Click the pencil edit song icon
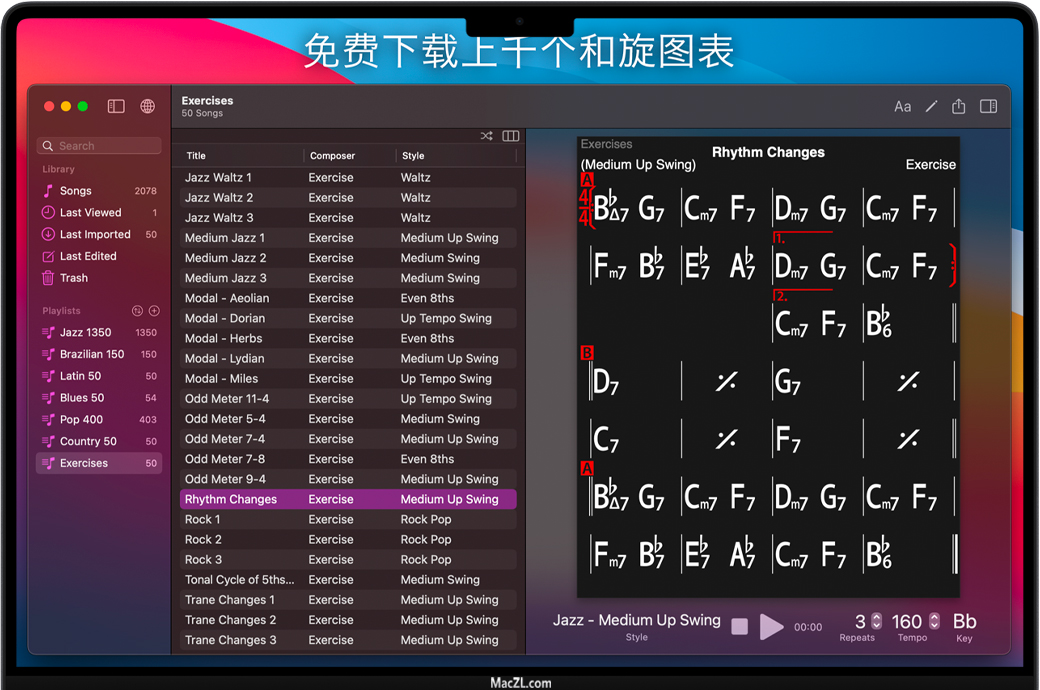 (931, 106)
